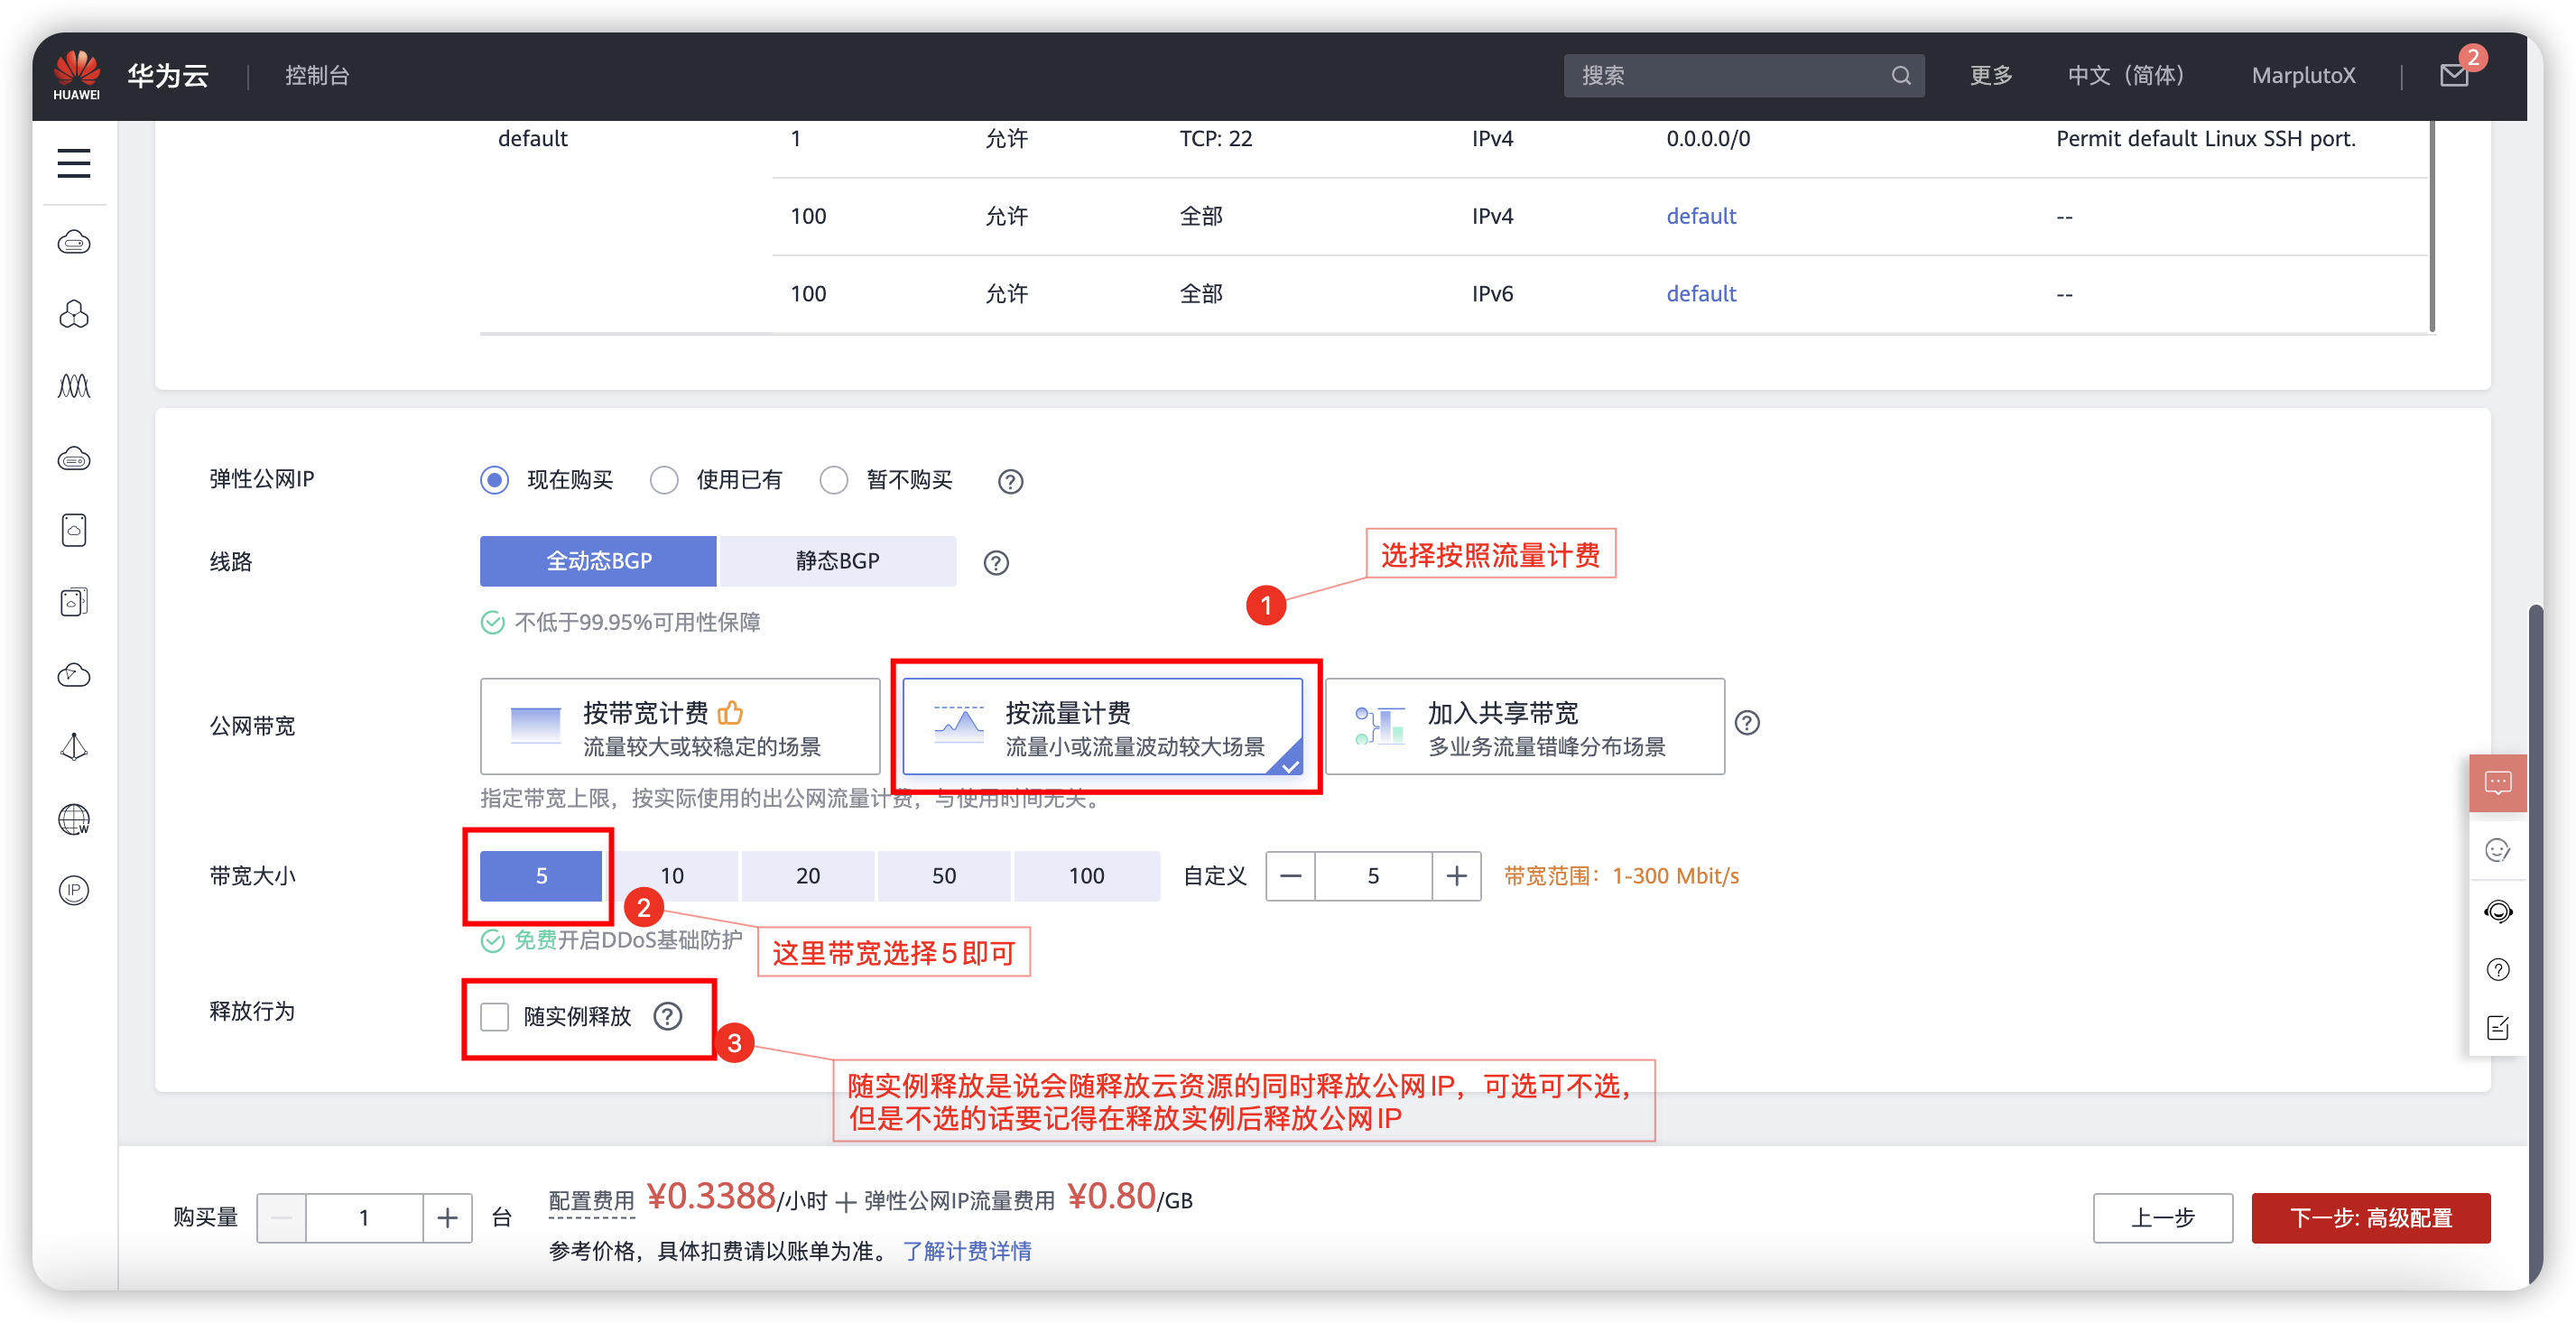The width and height of the screenshot is (2576, 1323).
Task: Choose the 按带宽计费 billing option
Action: pyautogui.click(x=680, y=727)
